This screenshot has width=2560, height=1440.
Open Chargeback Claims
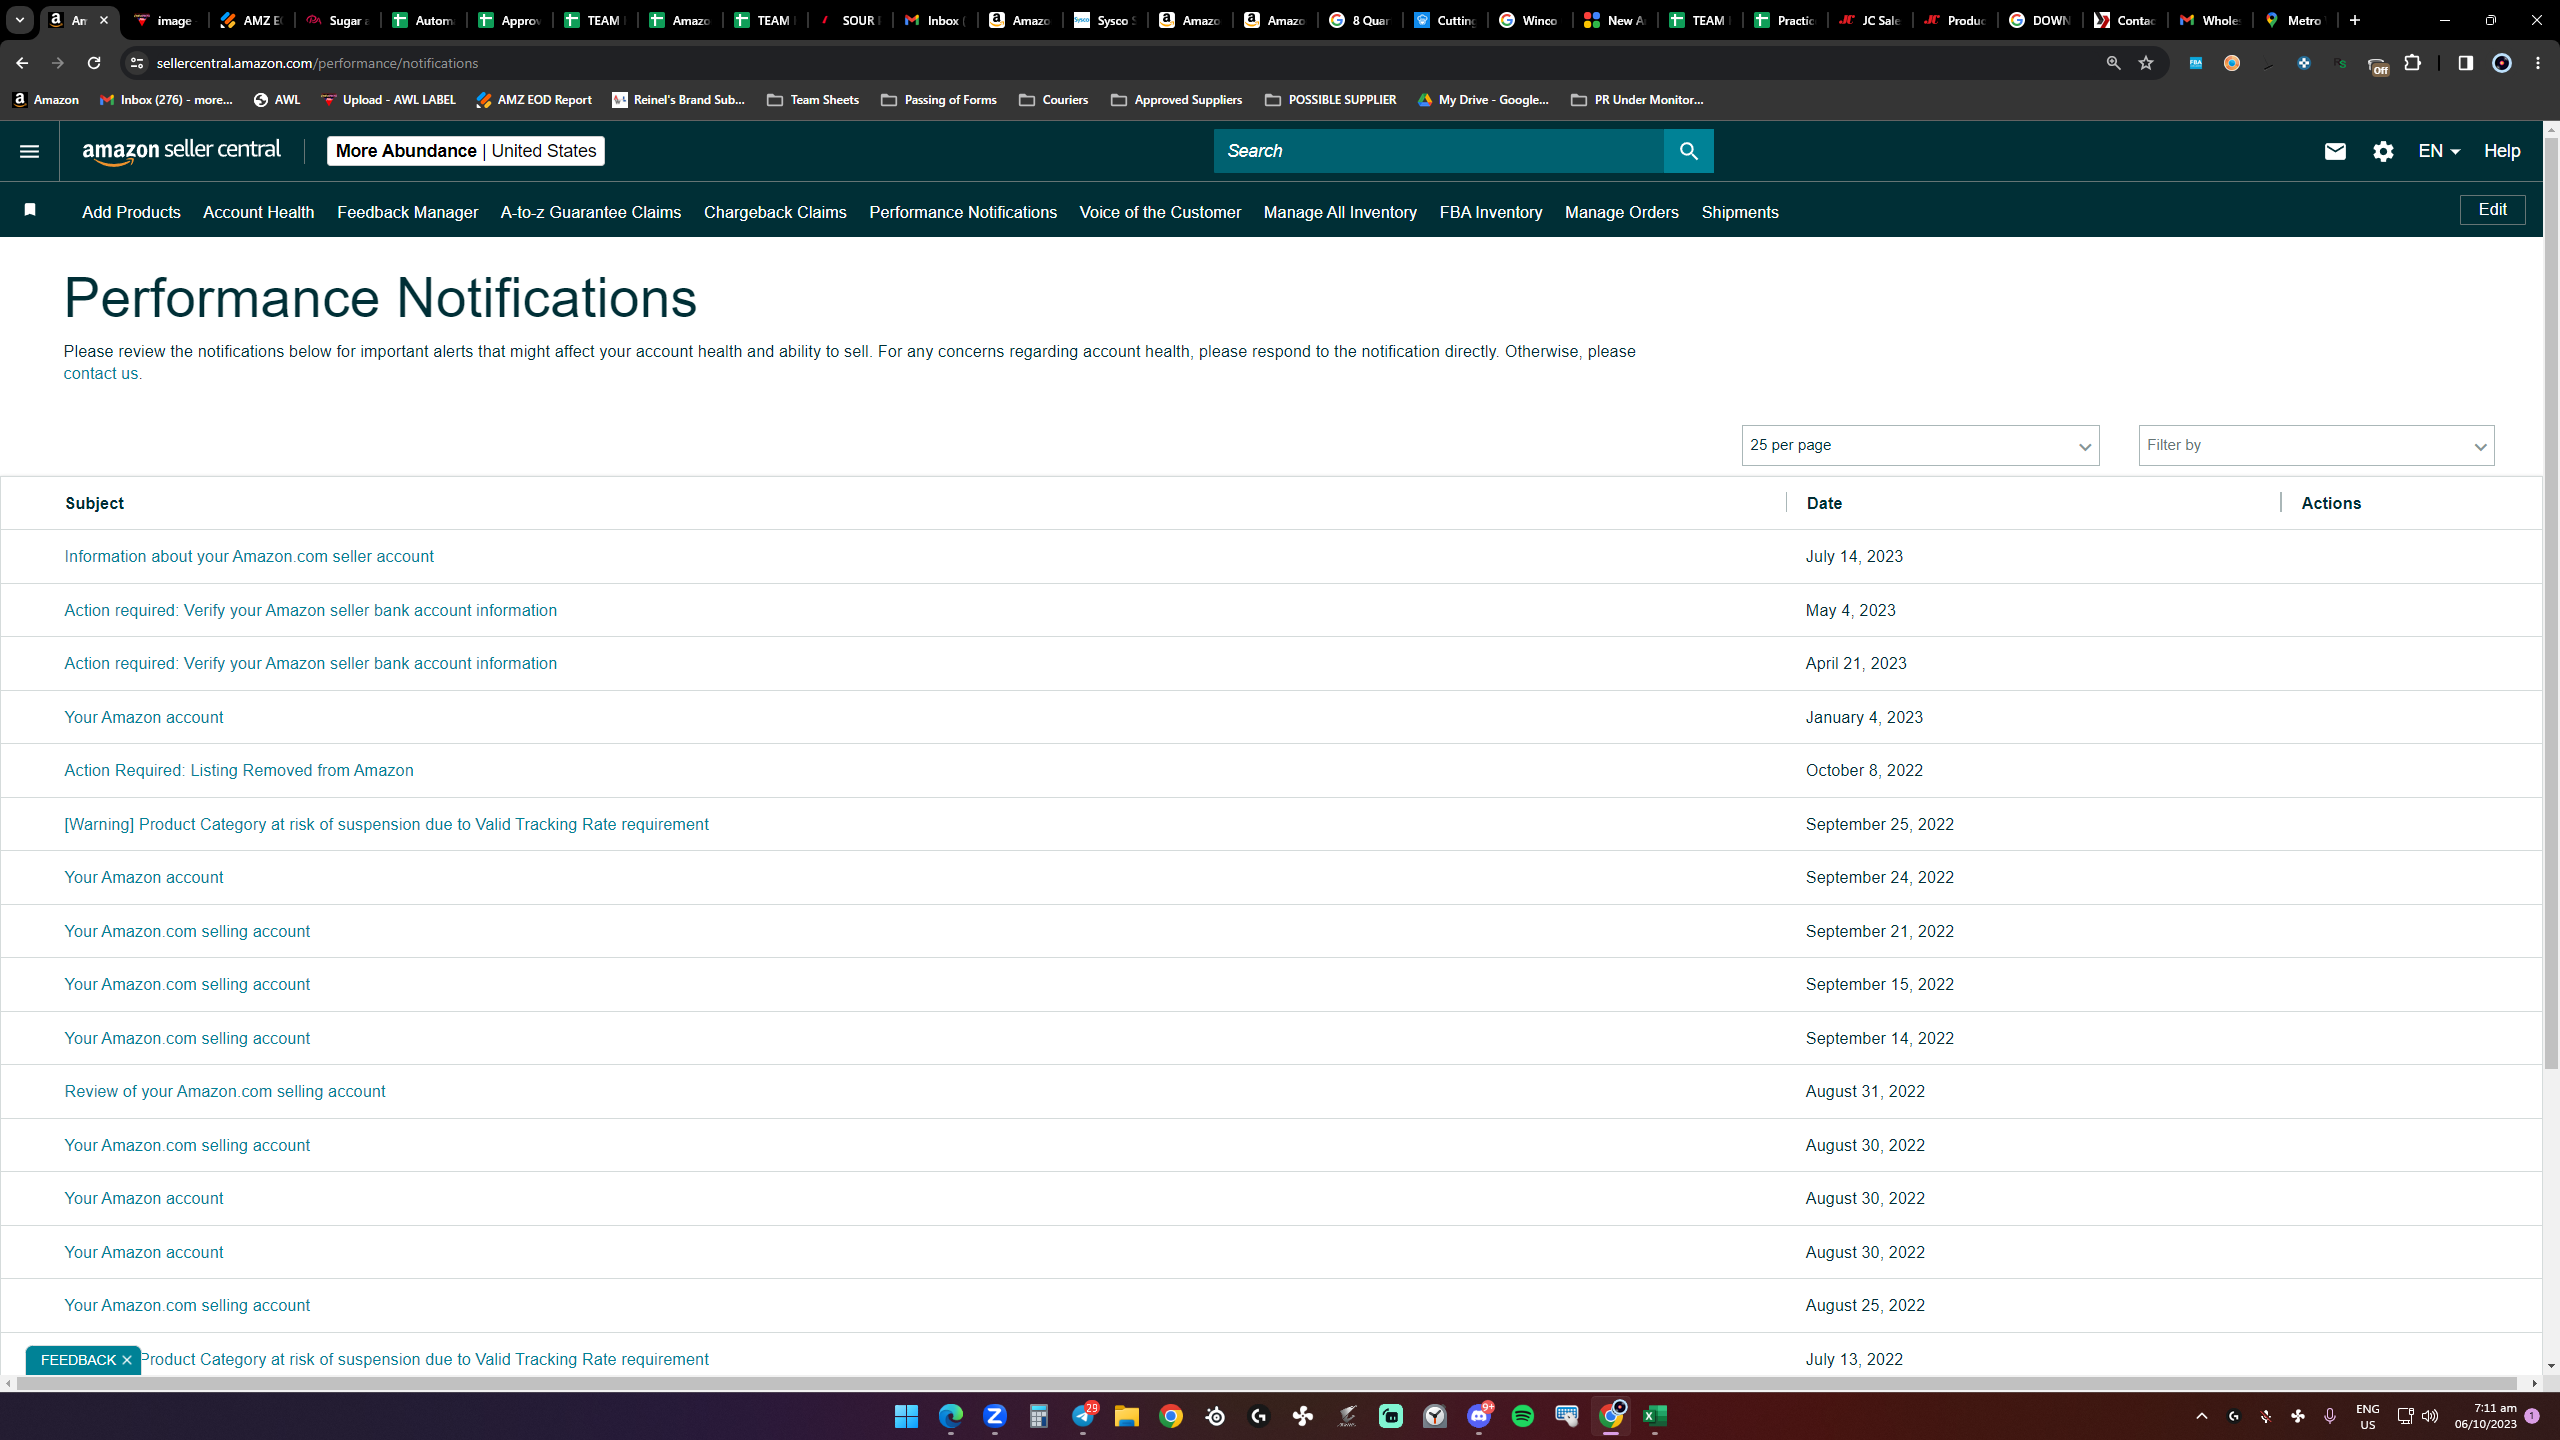point(775,212)
